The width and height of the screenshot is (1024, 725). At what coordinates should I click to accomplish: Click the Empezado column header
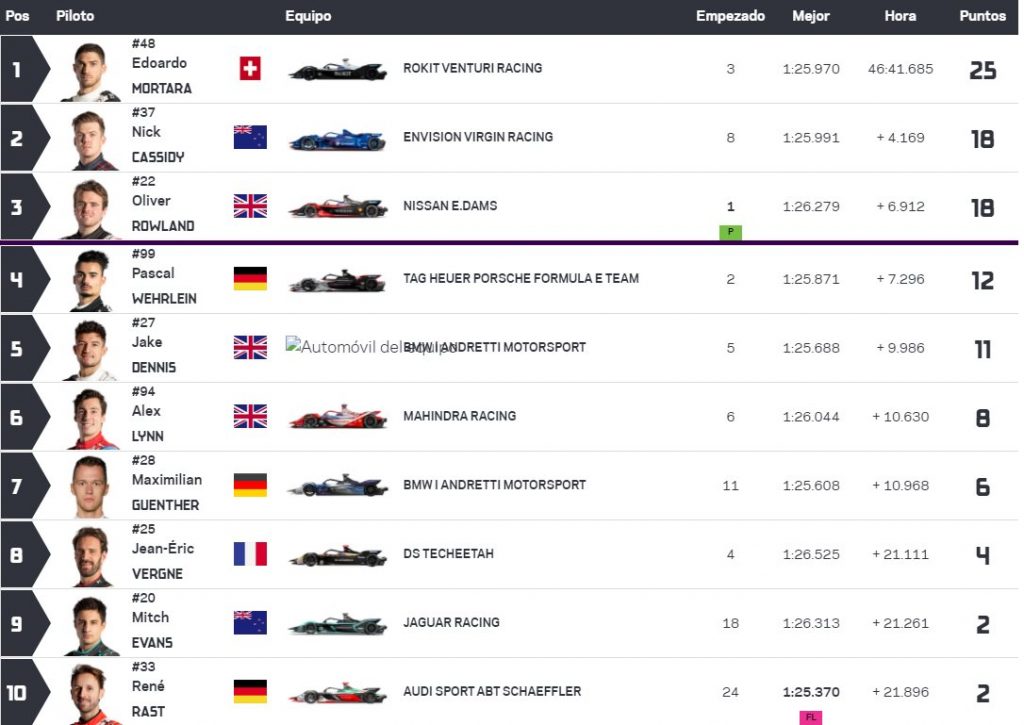pyautogui.click(x=730, y=16)
